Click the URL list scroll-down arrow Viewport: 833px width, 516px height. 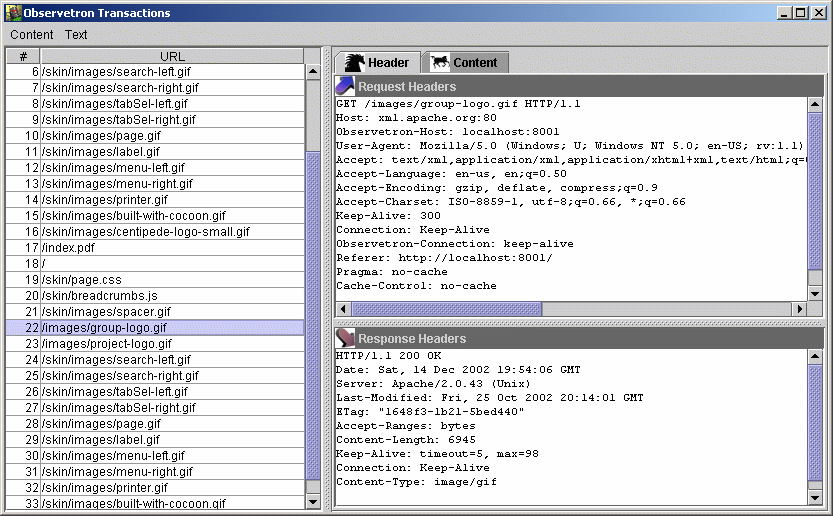[x=313, y=502]
